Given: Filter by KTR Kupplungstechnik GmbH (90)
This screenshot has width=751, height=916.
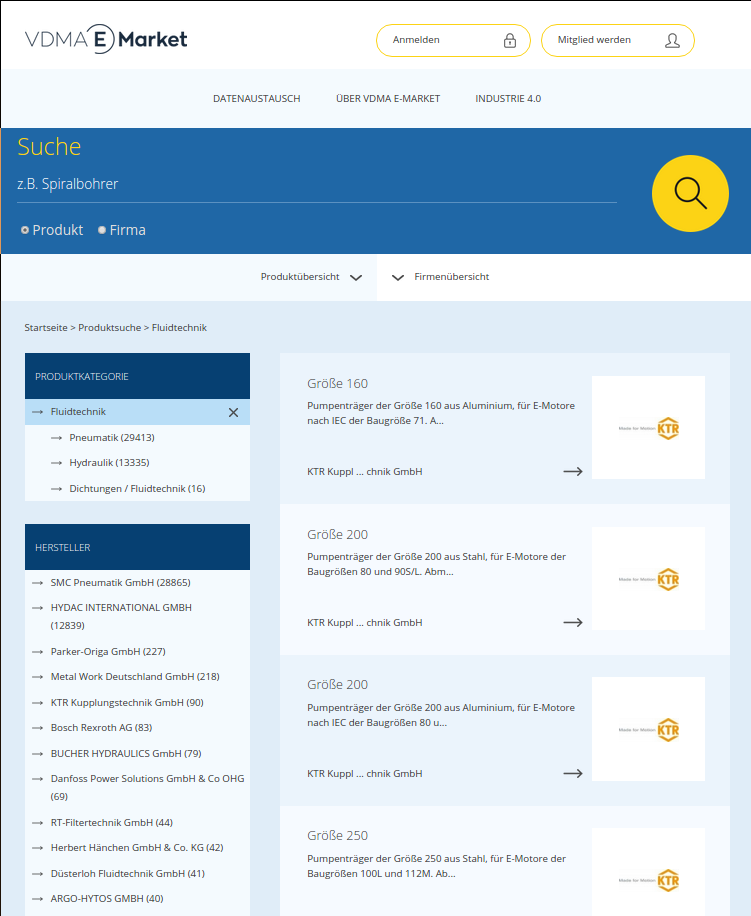Looking at the screenshot, I should (x=127, y=703).
